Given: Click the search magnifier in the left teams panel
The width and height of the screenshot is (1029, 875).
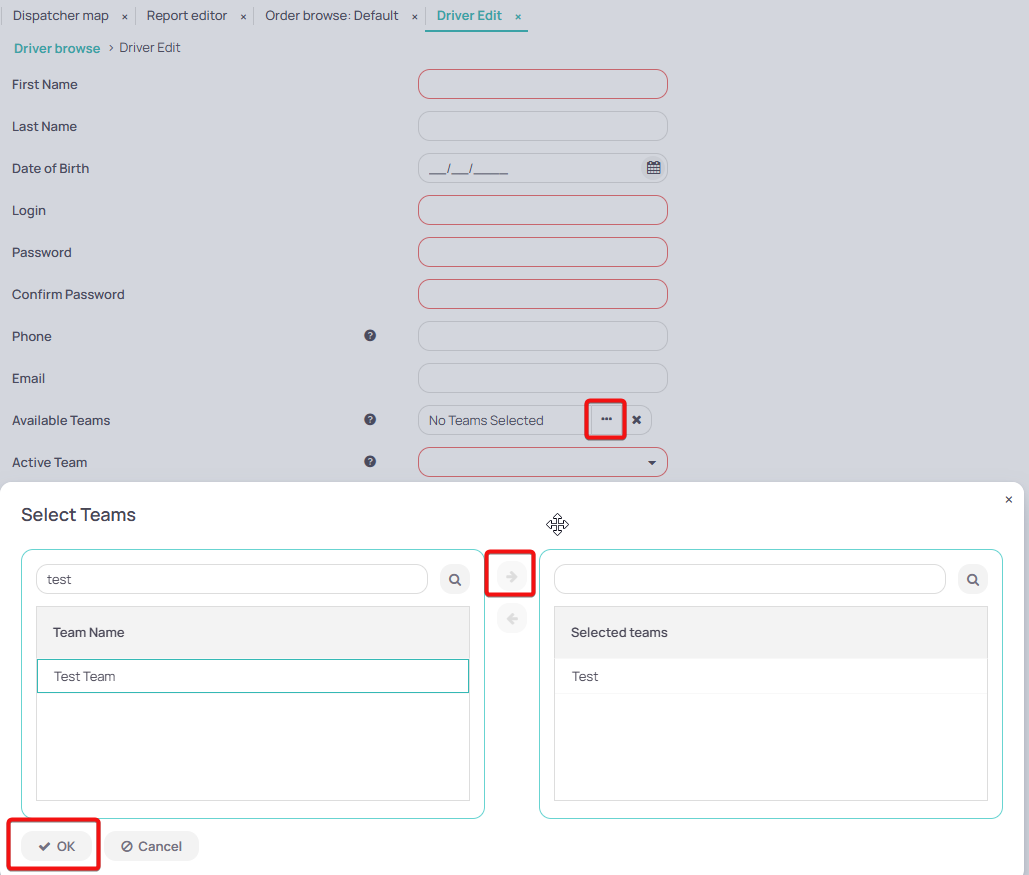Looking at the screenshot, I should tap(455, 579).
